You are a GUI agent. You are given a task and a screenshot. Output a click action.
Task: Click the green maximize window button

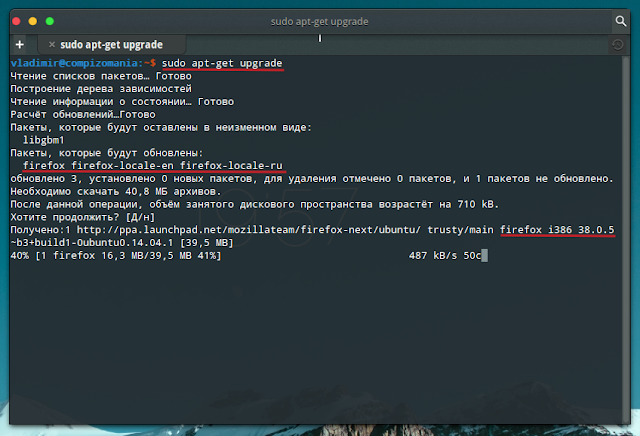pos(50,21)
